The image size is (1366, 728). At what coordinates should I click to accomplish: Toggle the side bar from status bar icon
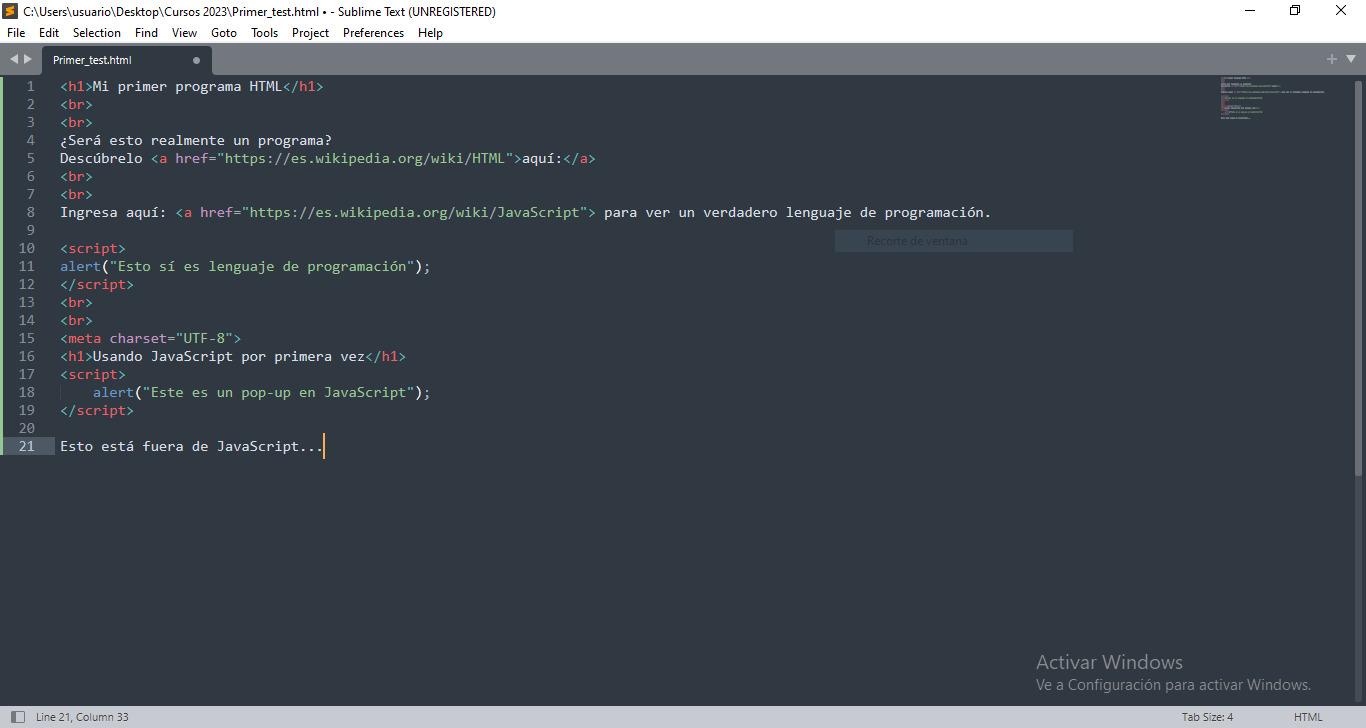18,716
